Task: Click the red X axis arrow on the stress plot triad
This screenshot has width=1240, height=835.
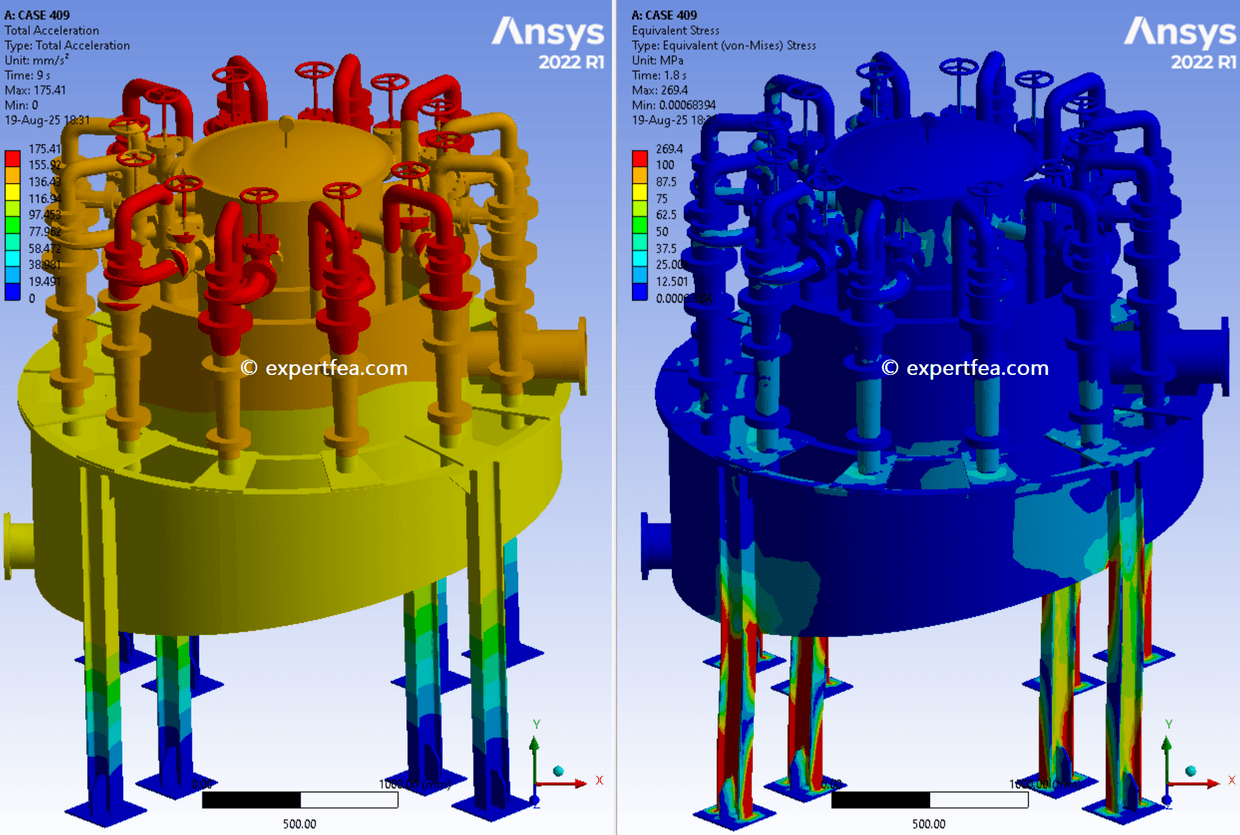Action: (x=1210, y=783)
